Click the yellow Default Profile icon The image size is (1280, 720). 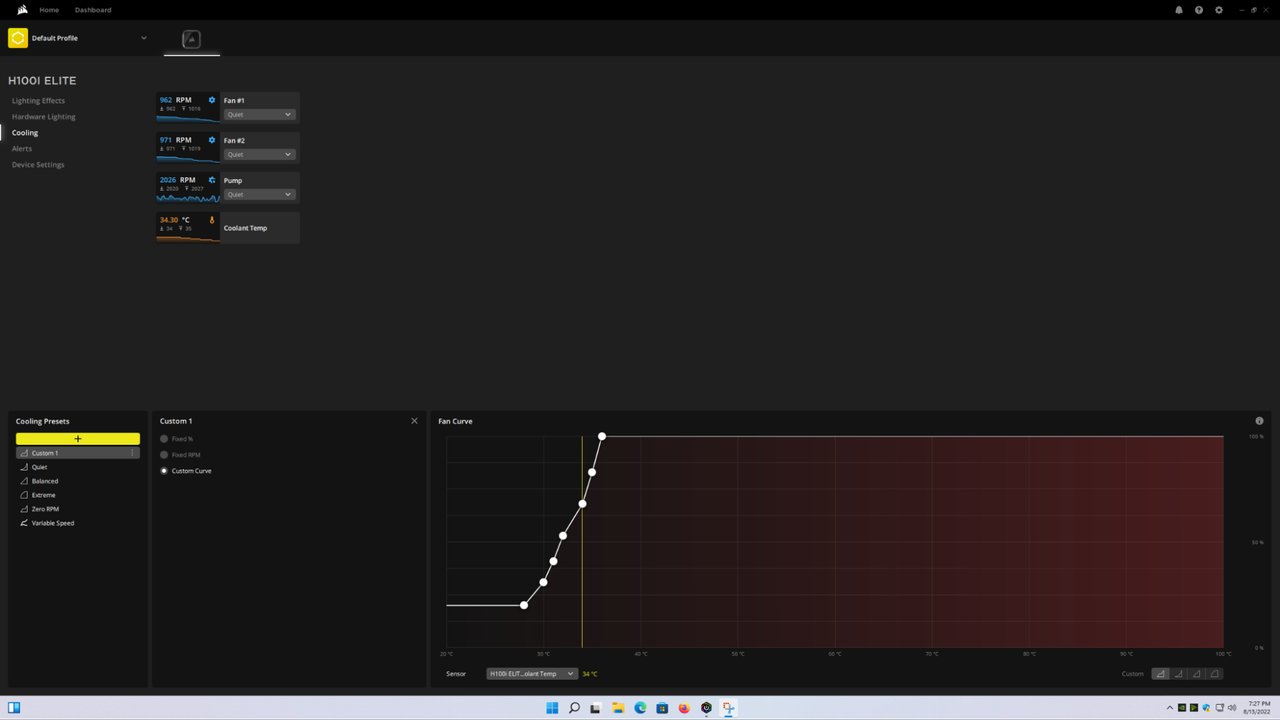pos(18,38)
